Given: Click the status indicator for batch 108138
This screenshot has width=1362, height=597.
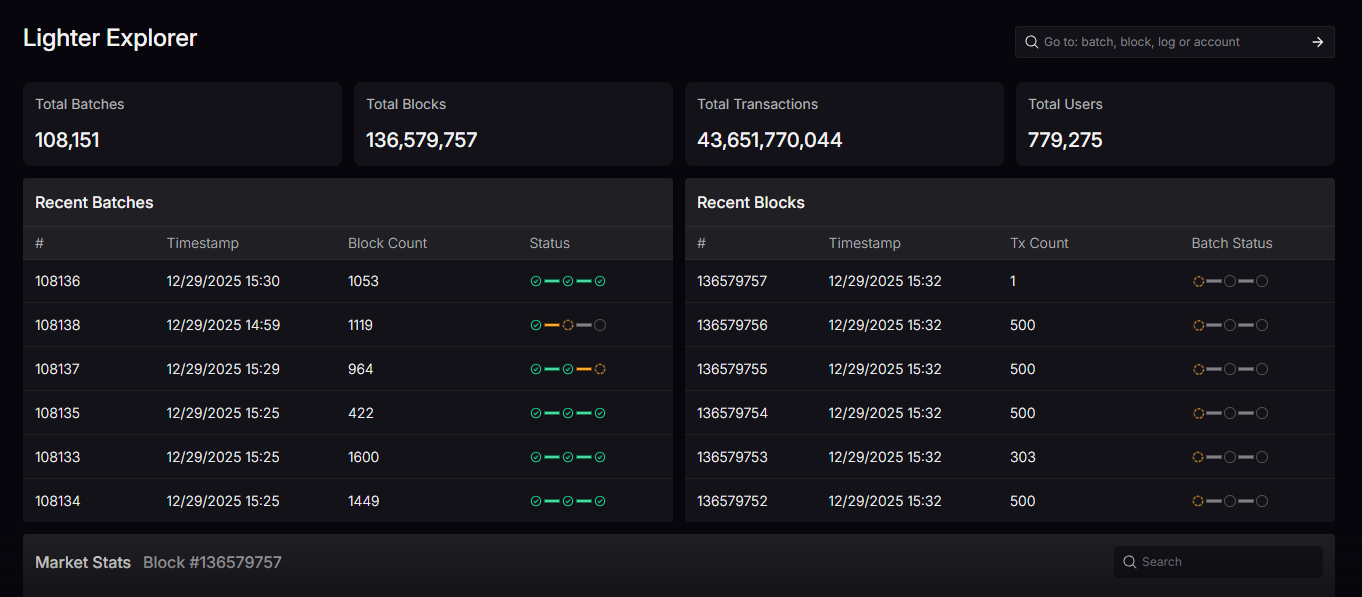Looking at the screenshot, I should pyautogui.click(x=567, y=325).
